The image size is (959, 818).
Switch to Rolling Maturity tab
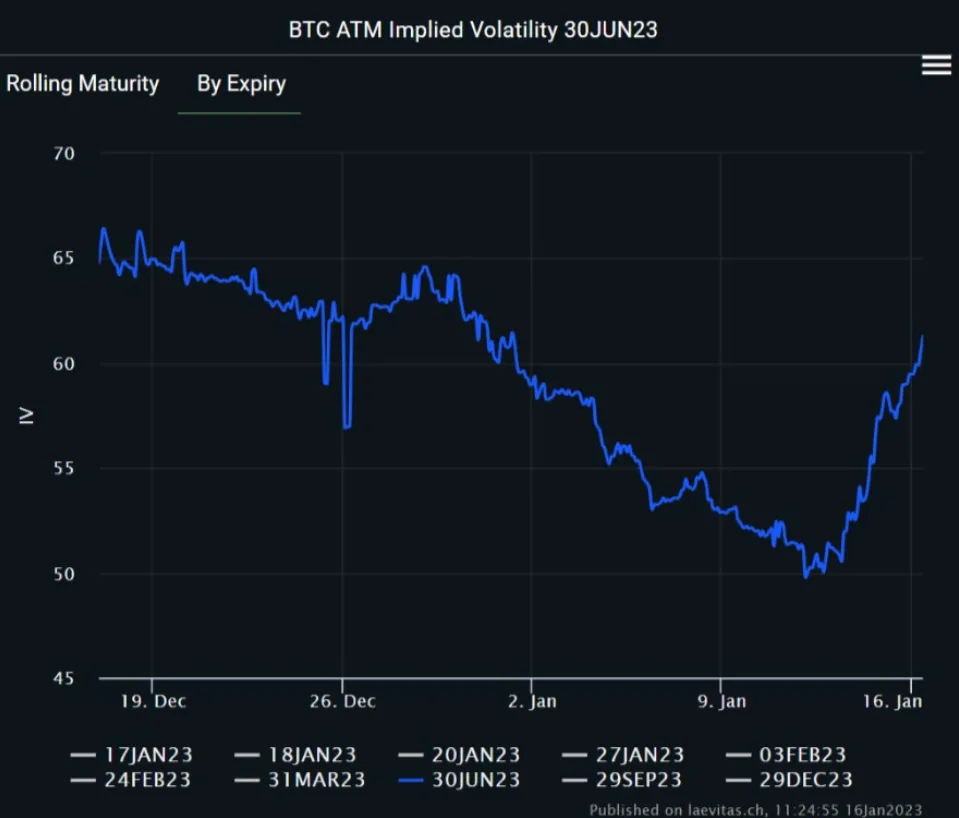pos(83,83)
